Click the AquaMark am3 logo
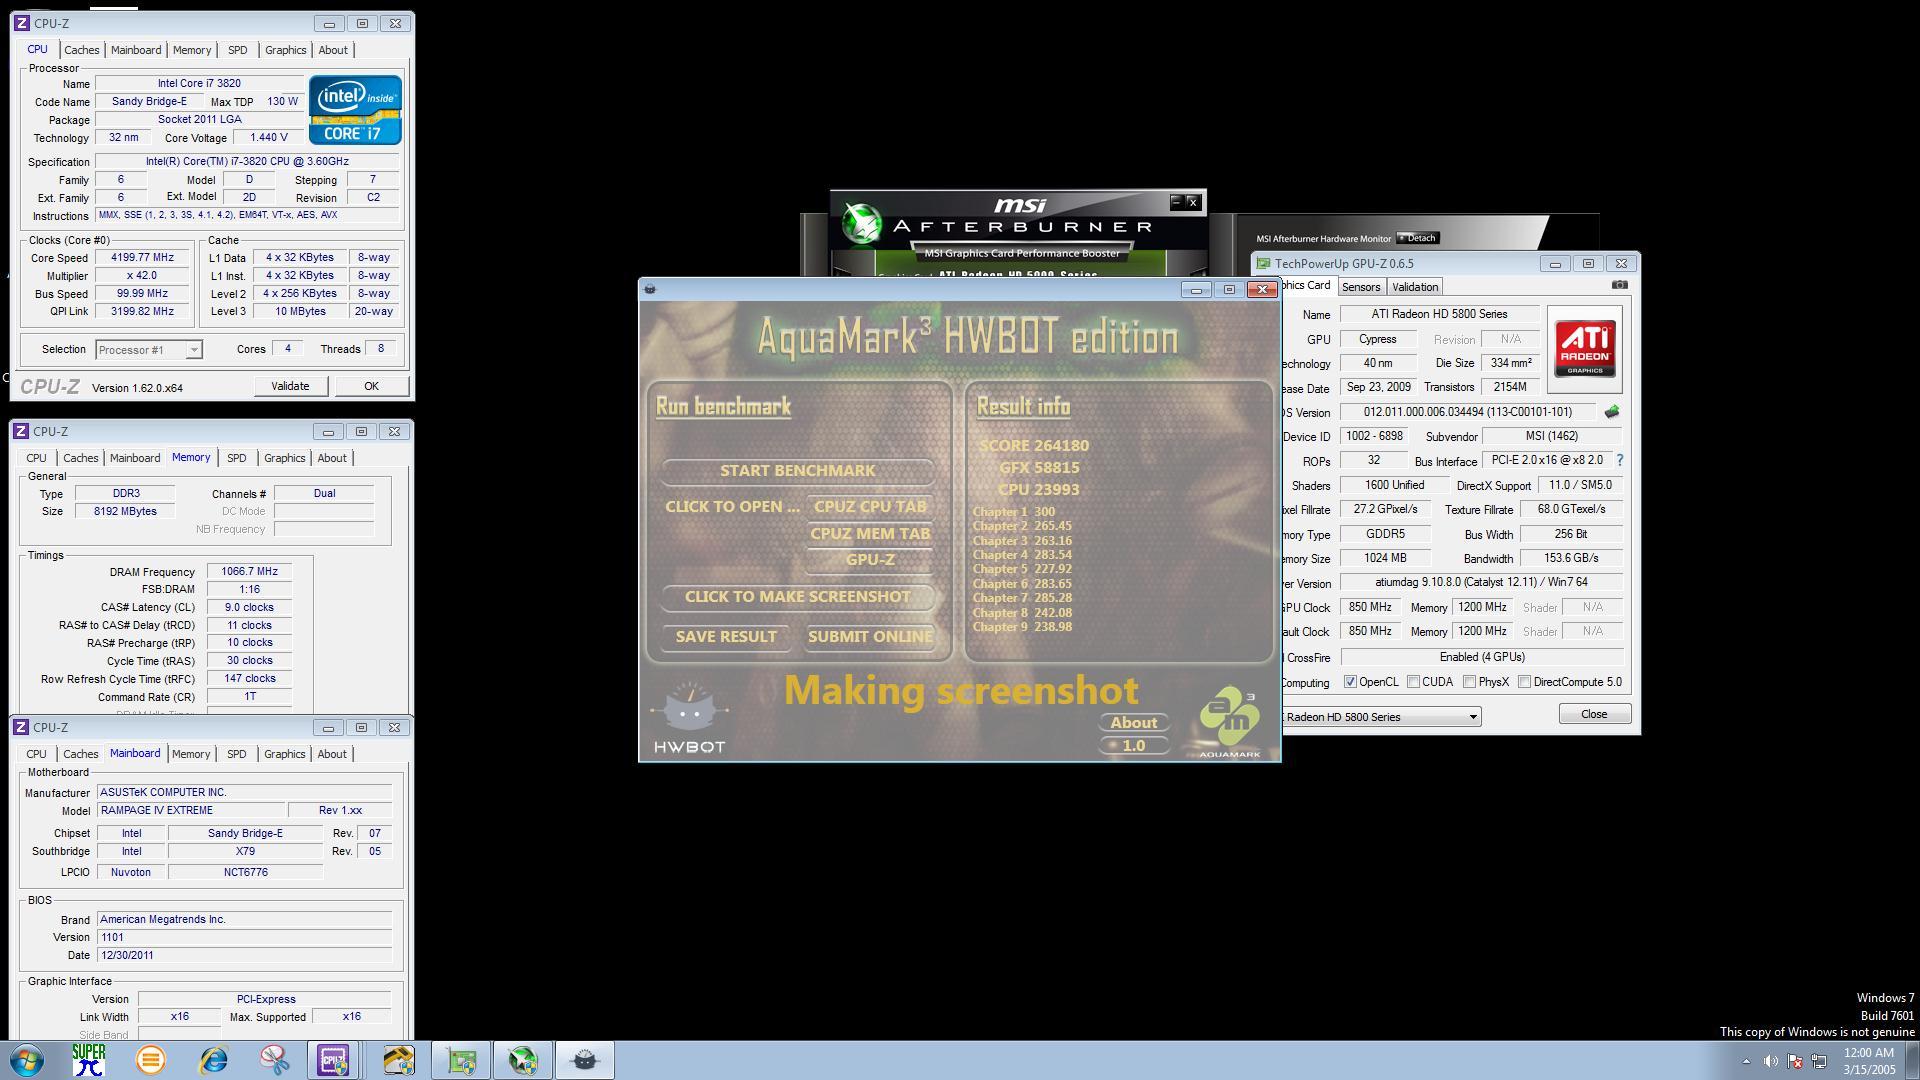 click(1229, 721)
